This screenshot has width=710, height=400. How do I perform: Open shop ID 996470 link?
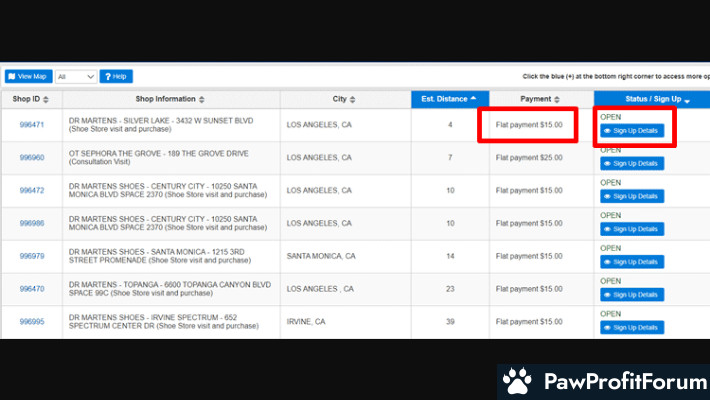tap(32, 289)
